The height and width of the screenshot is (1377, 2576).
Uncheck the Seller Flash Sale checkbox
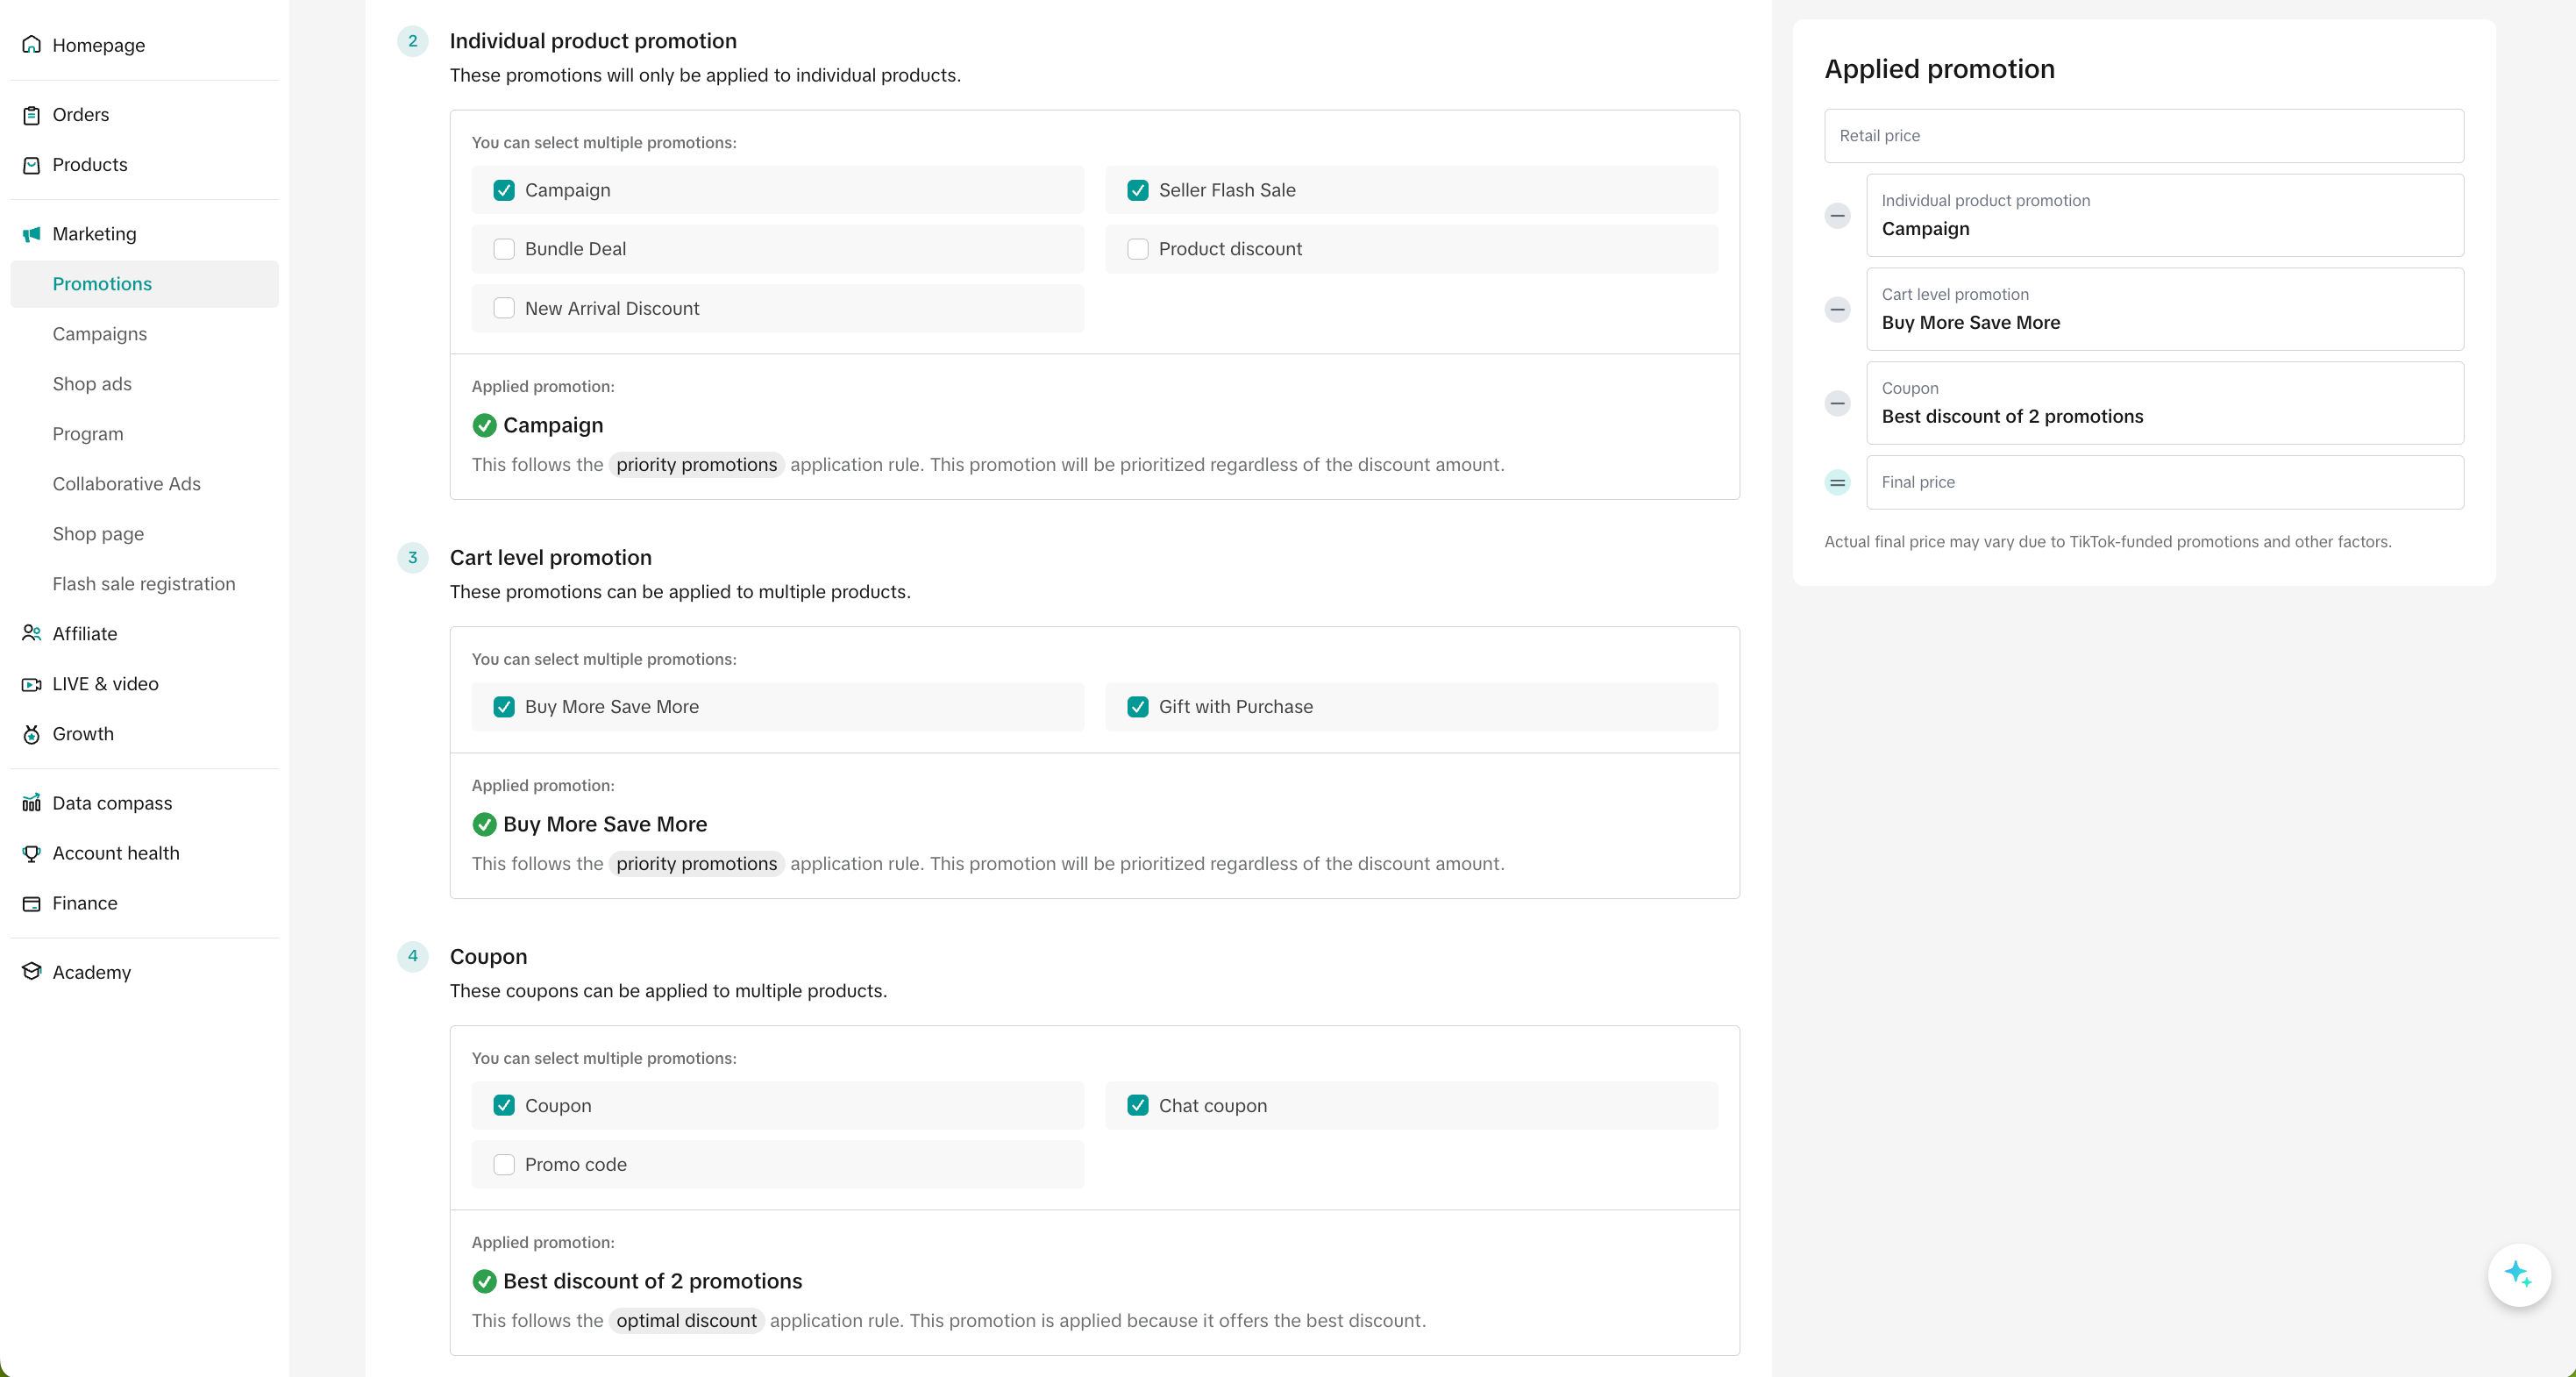[1137, 190]
